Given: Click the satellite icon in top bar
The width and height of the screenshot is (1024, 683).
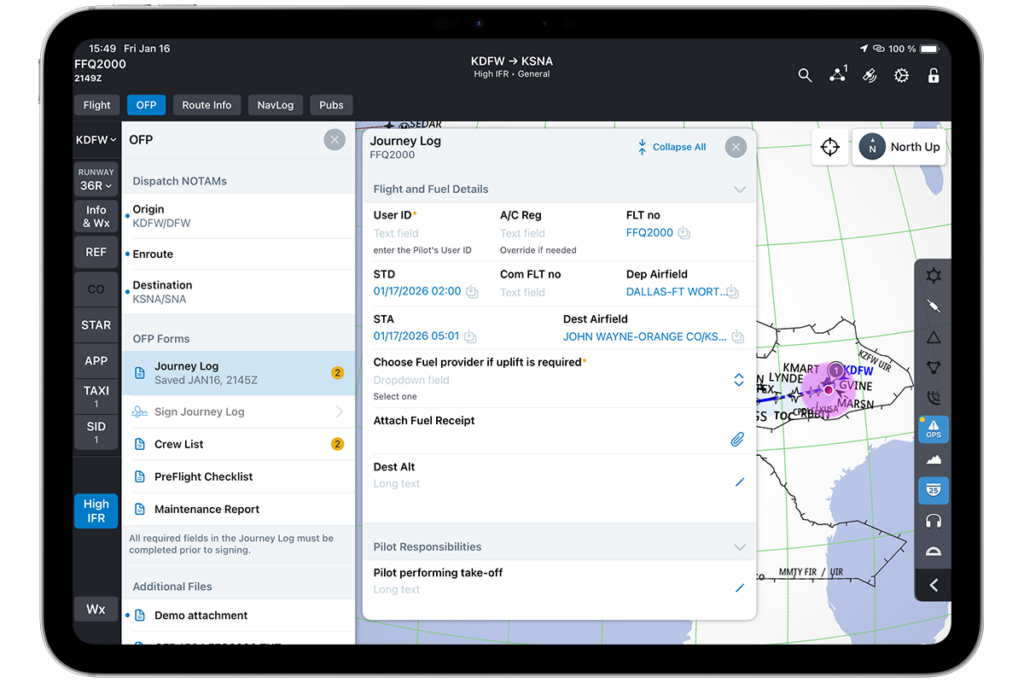Looking at the screenshot, I should 870,76.
